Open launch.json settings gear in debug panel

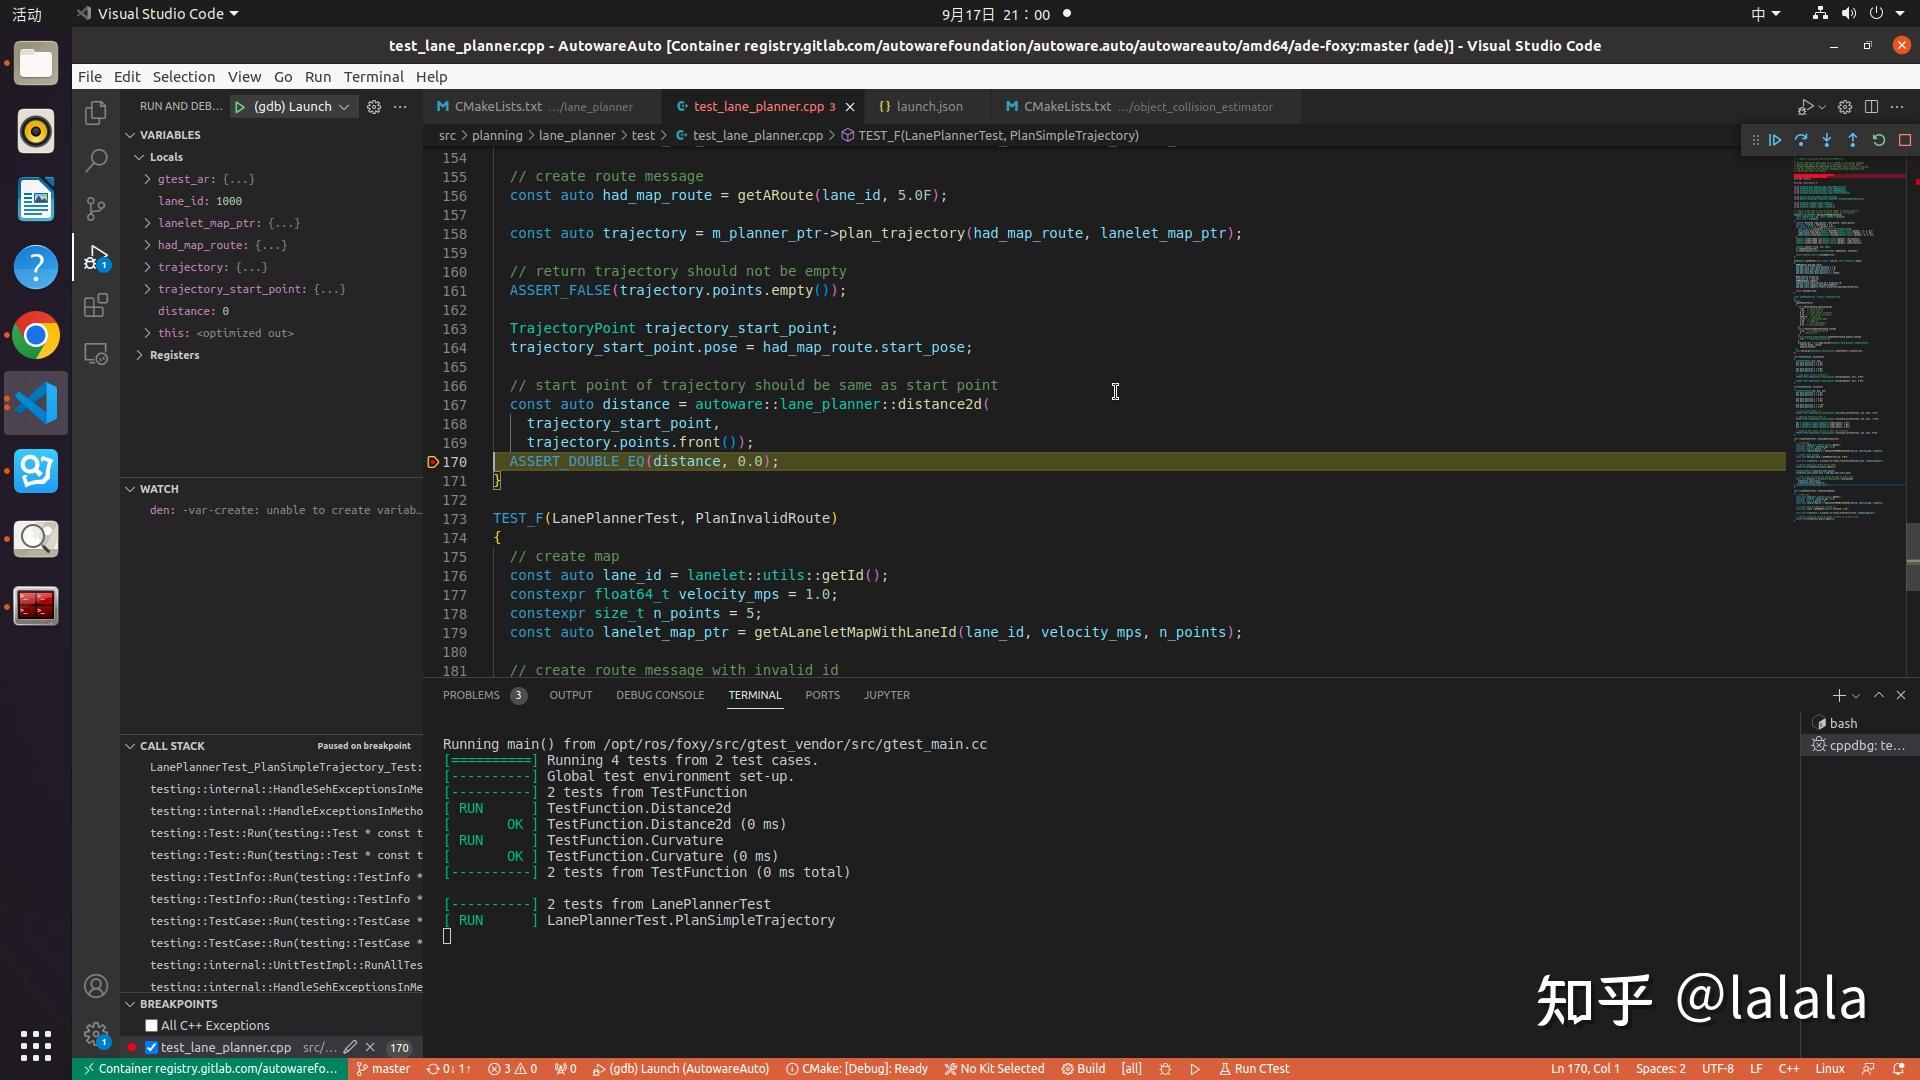(x=374, y=107)
